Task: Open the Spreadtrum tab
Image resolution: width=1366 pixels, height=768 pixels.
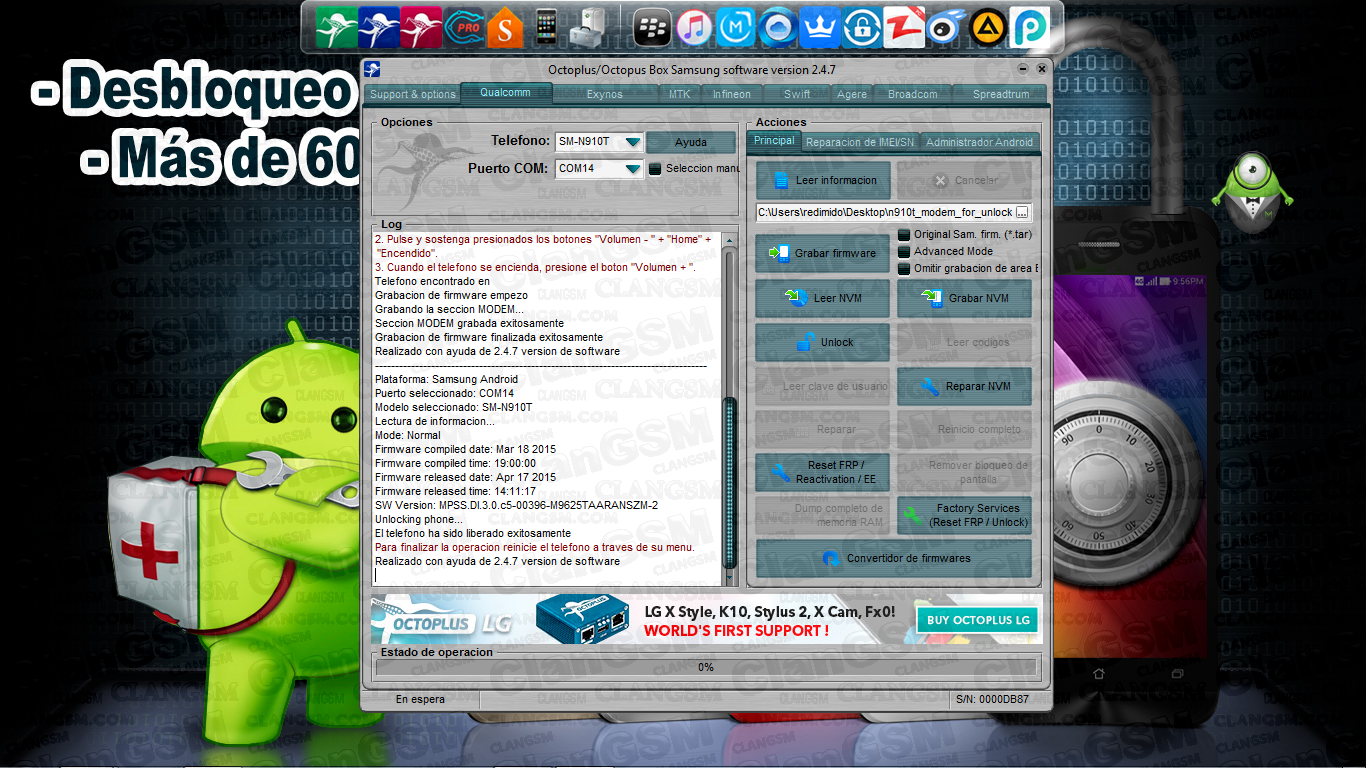Action: tap(1002, 94)
